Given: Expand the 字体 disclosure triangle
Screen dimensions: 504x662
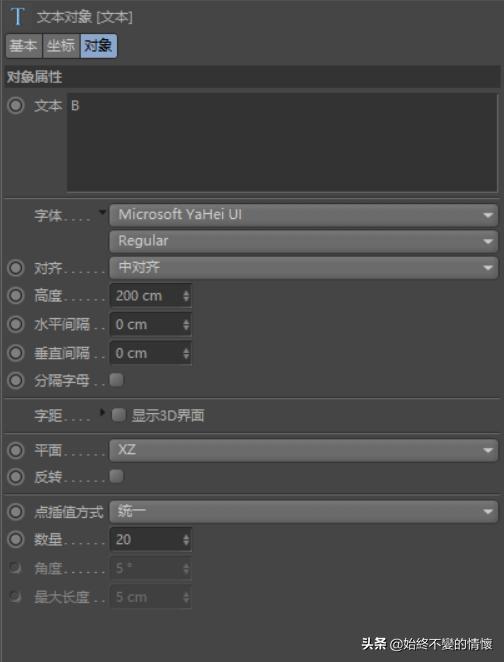Looking at the screenshot, I should coord(102,212).
